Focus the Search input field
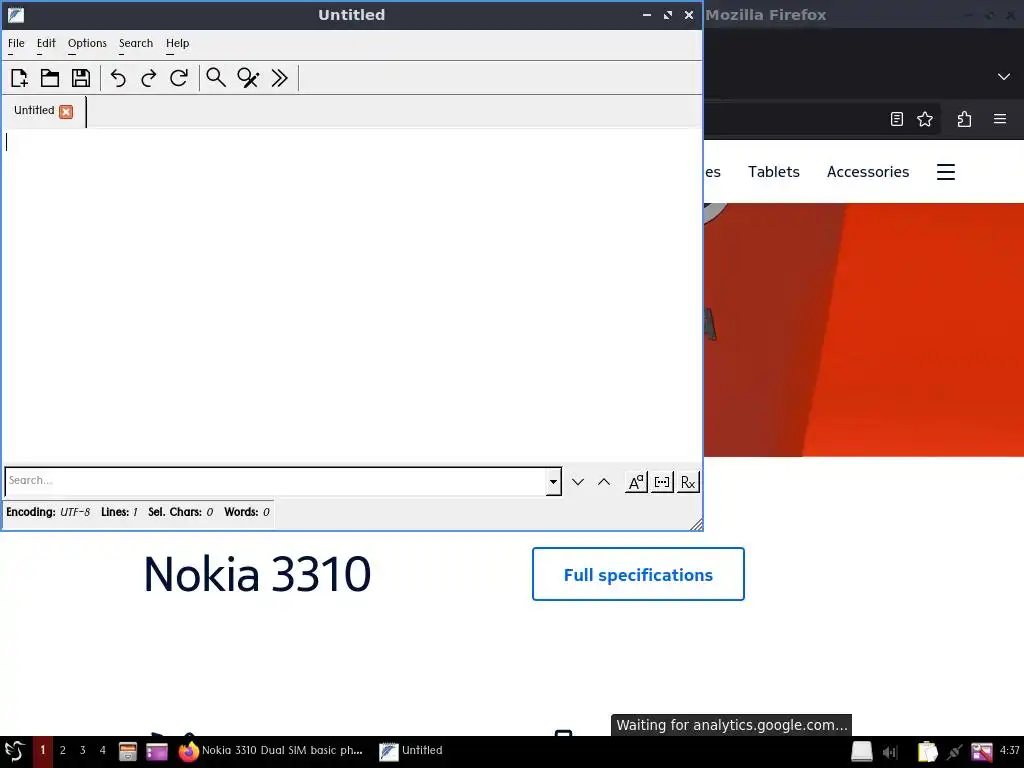This screenshot has width=1024, height=768. click(x=276, y=481)
